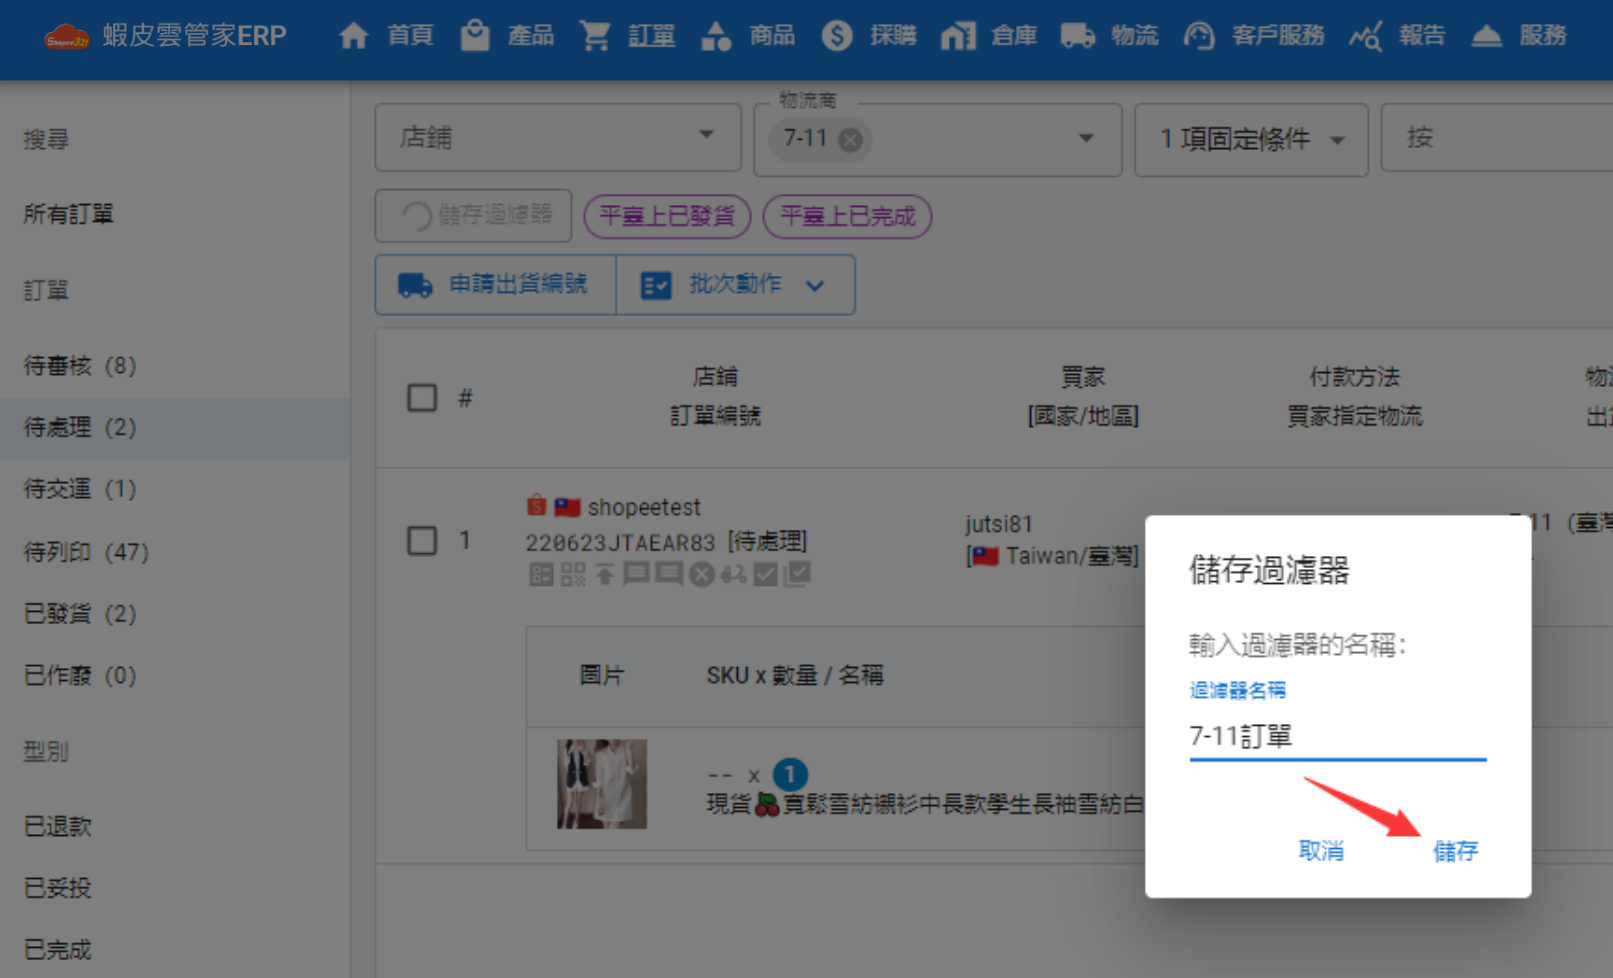Click the 倉庫 warehouse icon

point(957,36)
